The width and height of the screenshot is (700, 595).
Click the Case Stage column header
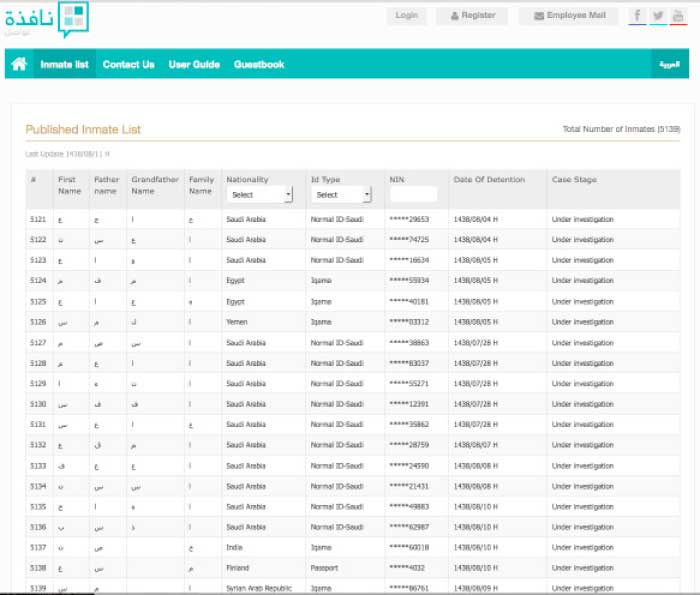(574, 179)
